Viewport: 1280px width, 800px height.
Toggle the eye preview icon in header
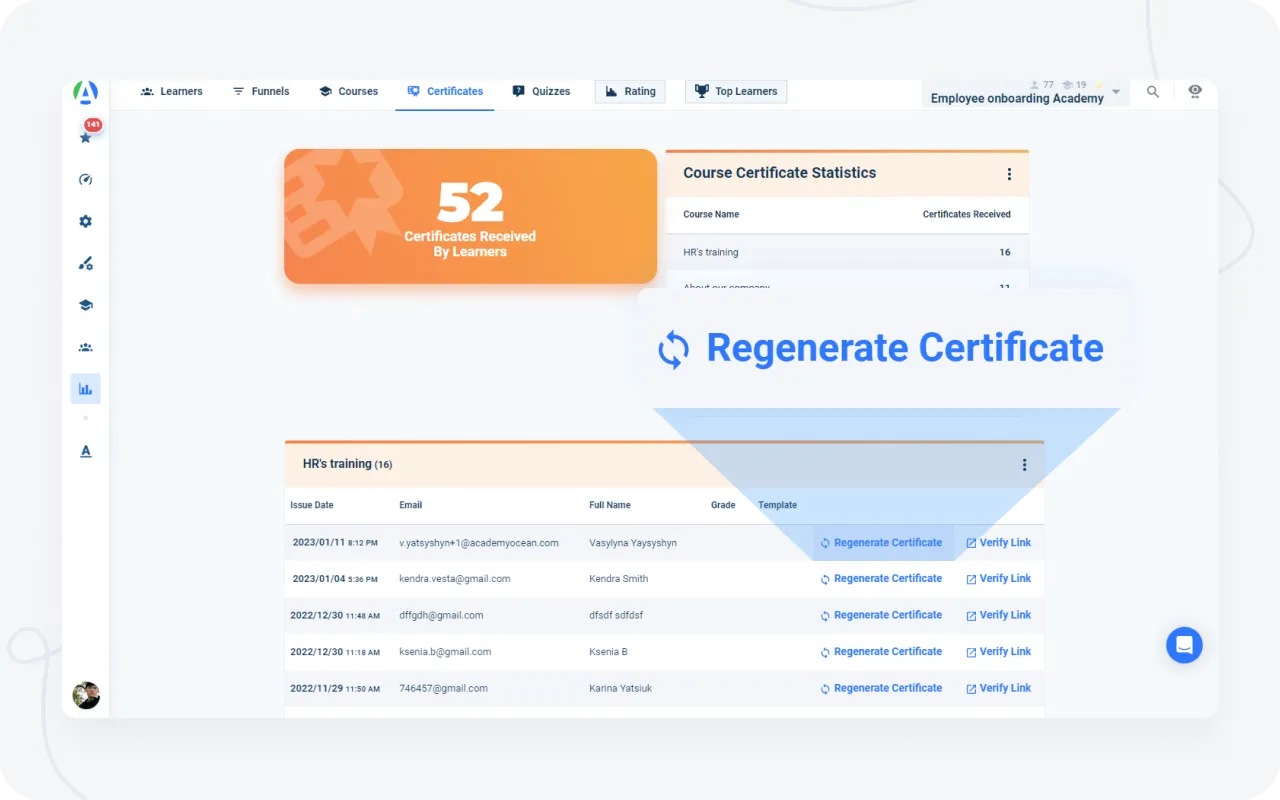click(x=1194, y=91)
